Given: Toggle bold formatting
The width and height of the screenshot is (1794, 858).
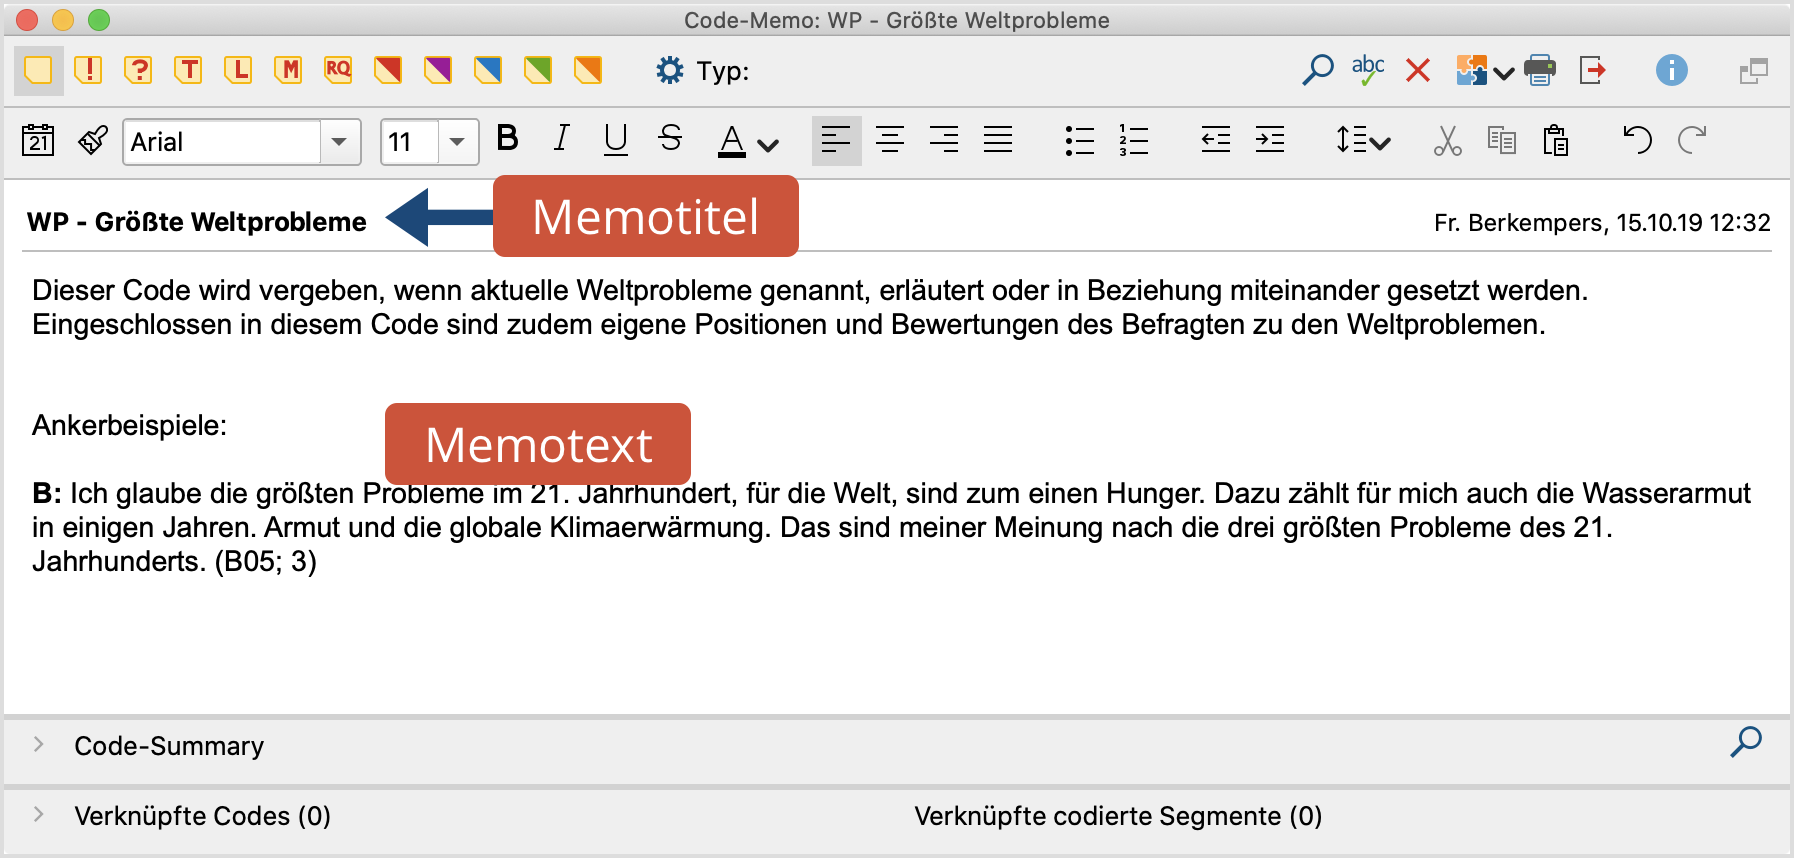Looking at the screenshot, I should pos(508,138).
